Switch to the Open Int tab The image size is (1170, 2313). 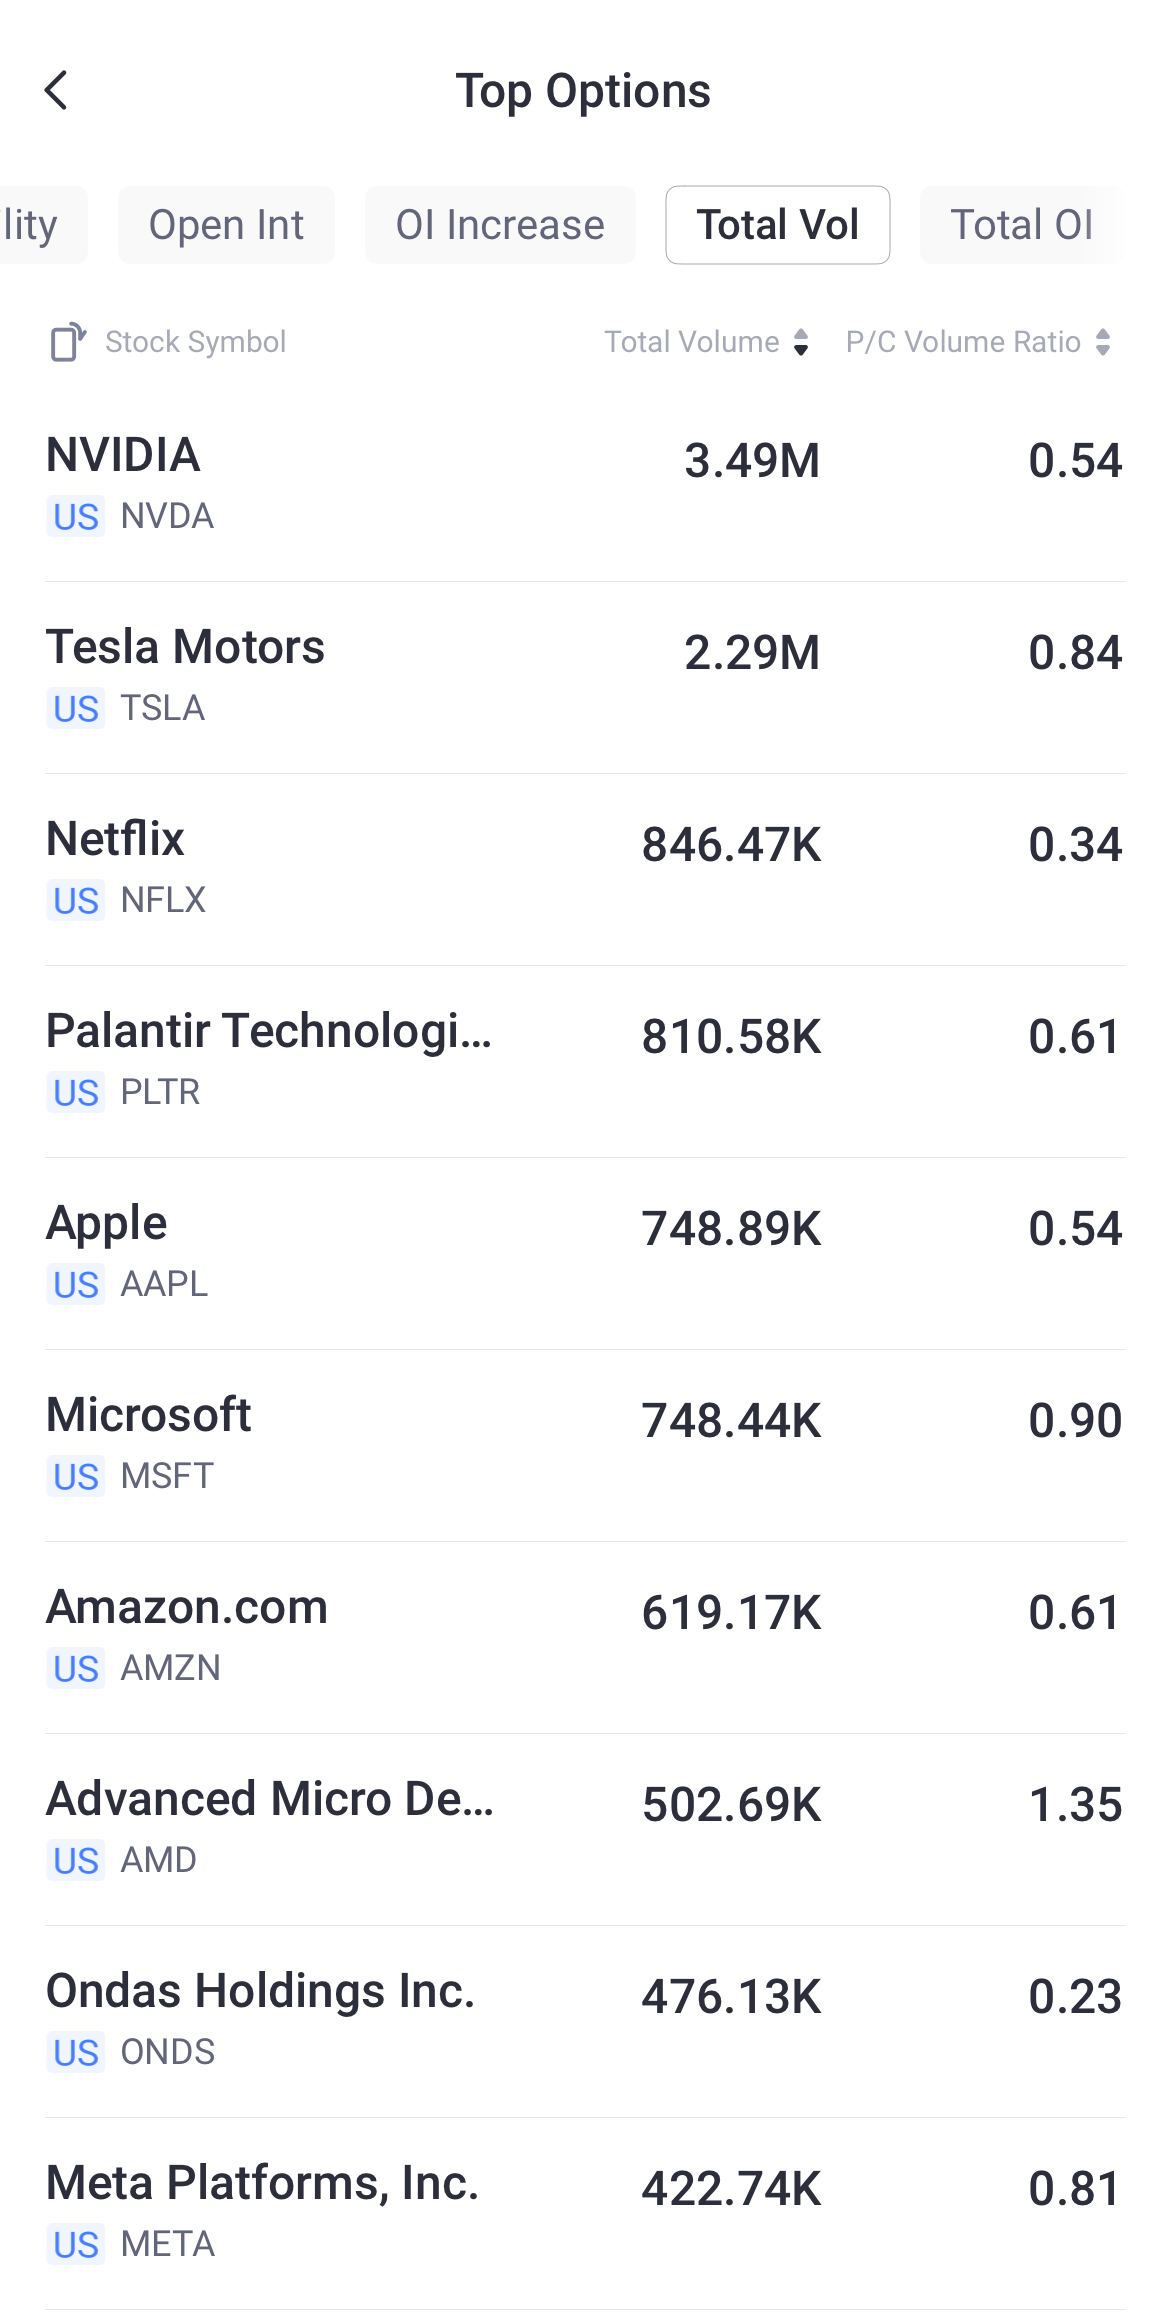pos(226,225)
